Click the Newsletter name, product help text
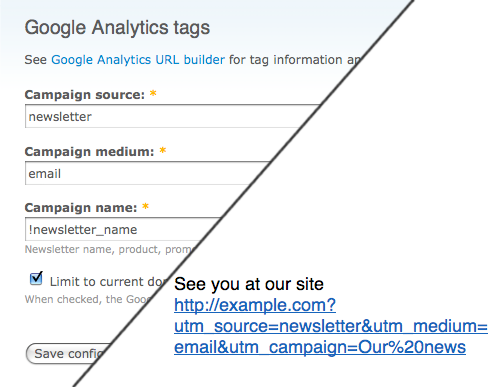 (109, 249)
